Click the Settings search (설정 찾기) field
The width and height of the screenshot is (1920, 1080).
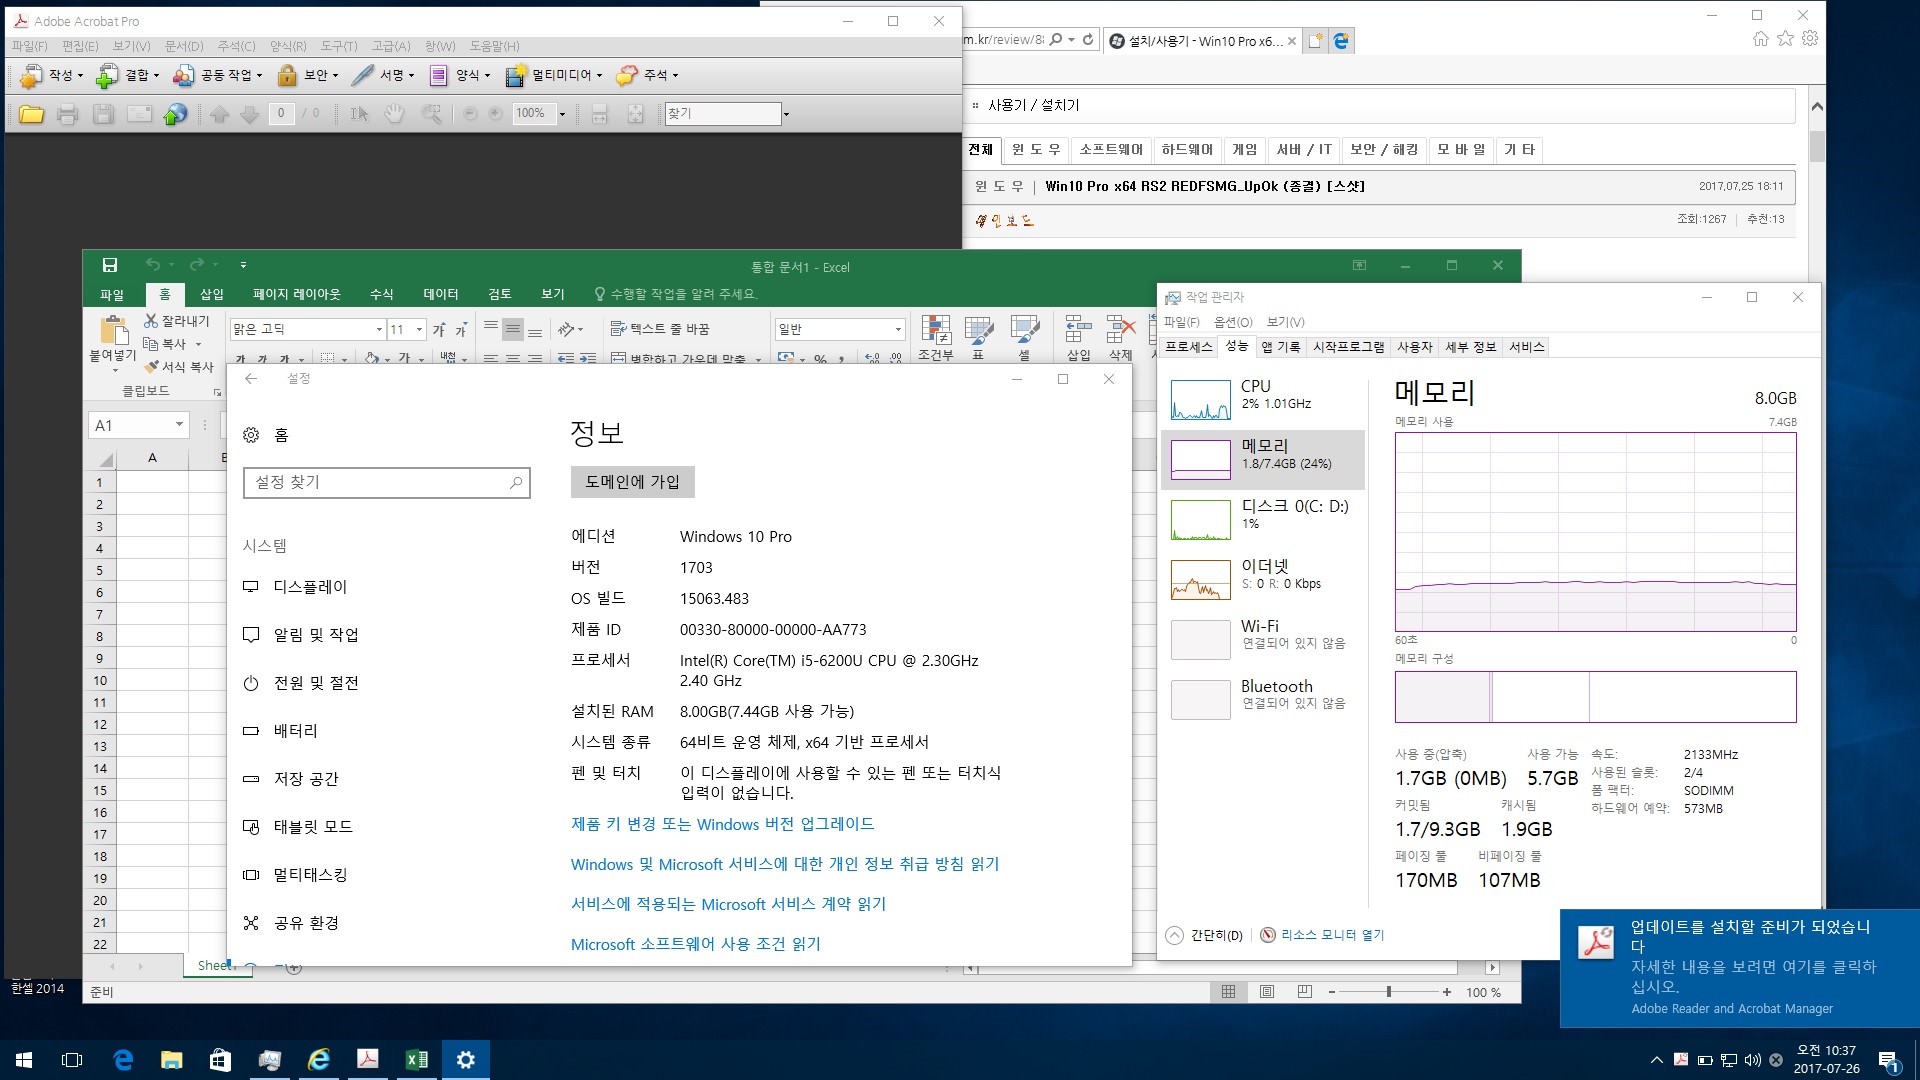[386, 482]
